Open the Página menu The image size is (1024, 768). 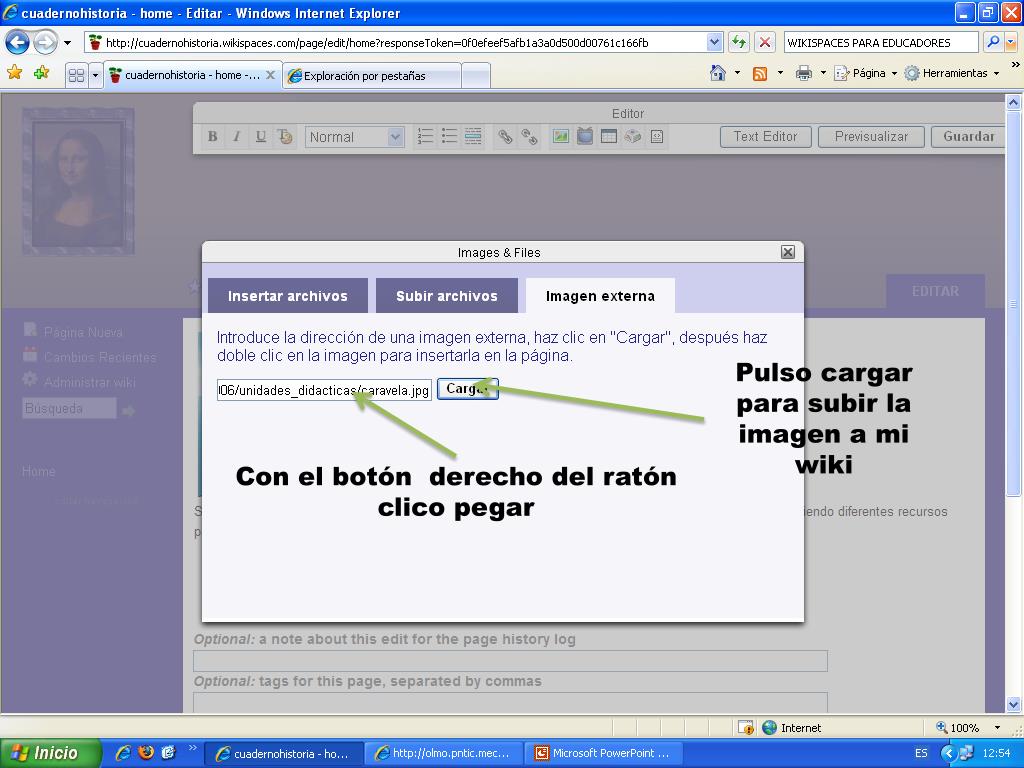point(865,73)
